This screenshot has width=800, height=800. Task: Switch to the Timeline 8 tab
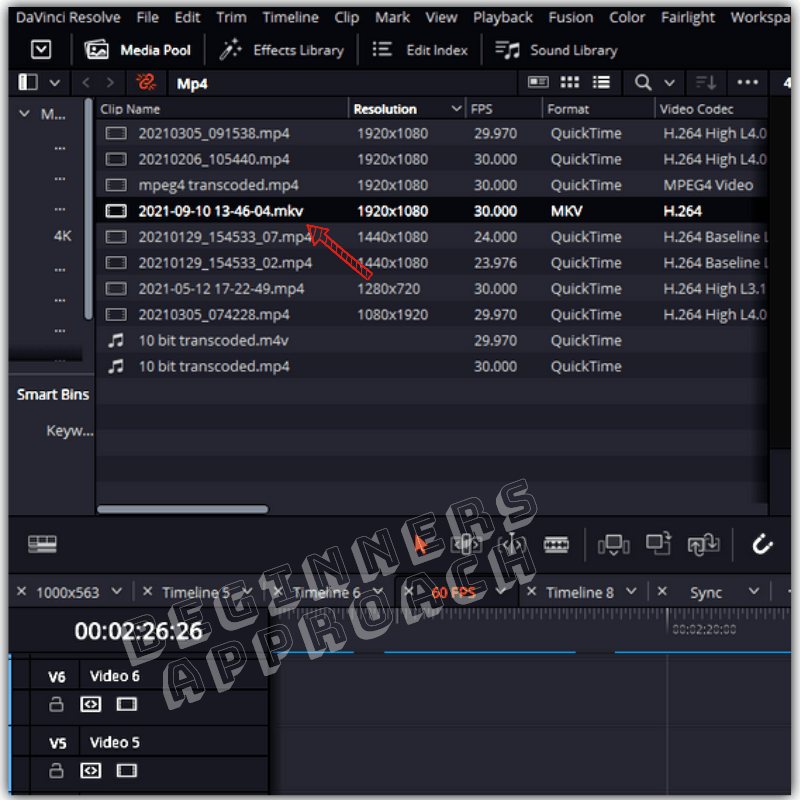coord(581,591)
